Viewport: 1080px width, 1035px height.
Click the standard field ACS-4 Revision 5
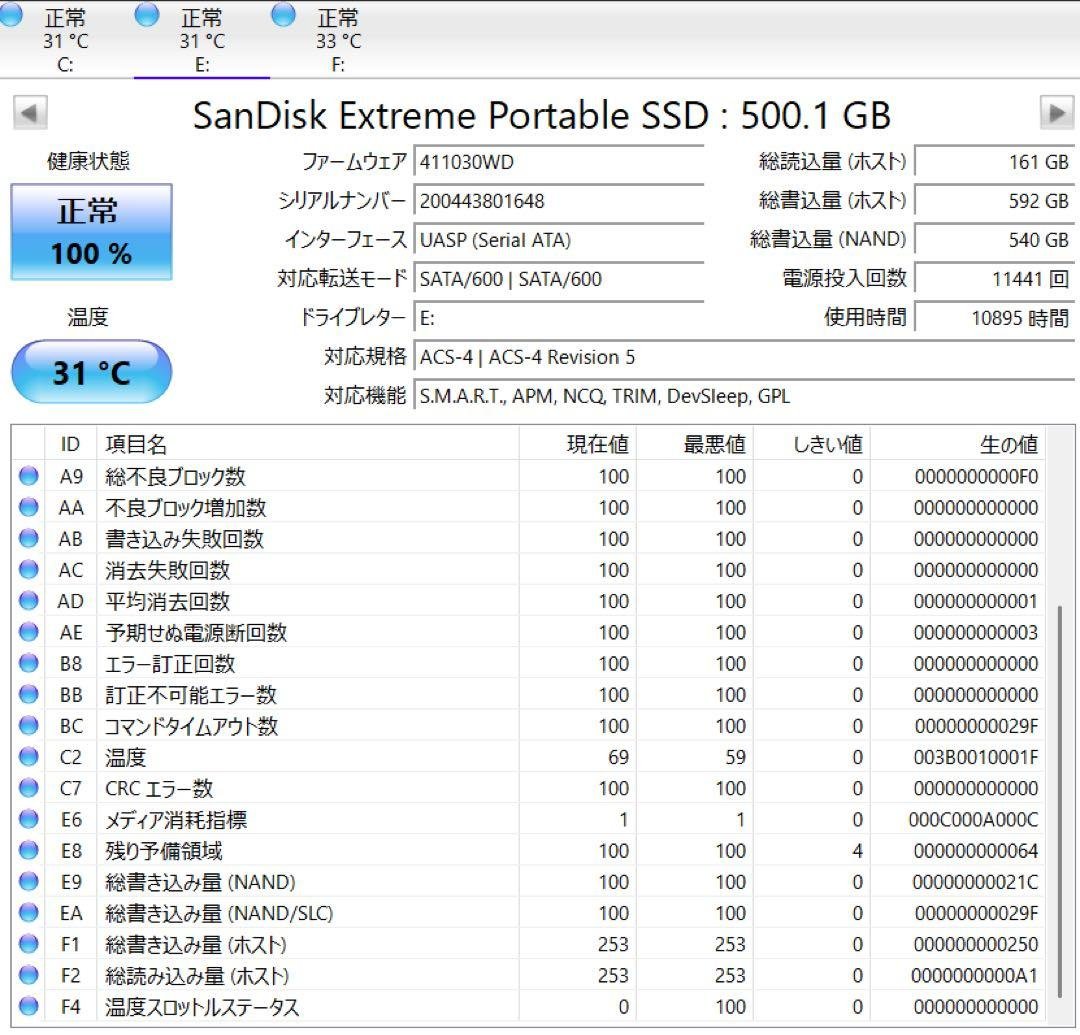(x=744, y=357)
